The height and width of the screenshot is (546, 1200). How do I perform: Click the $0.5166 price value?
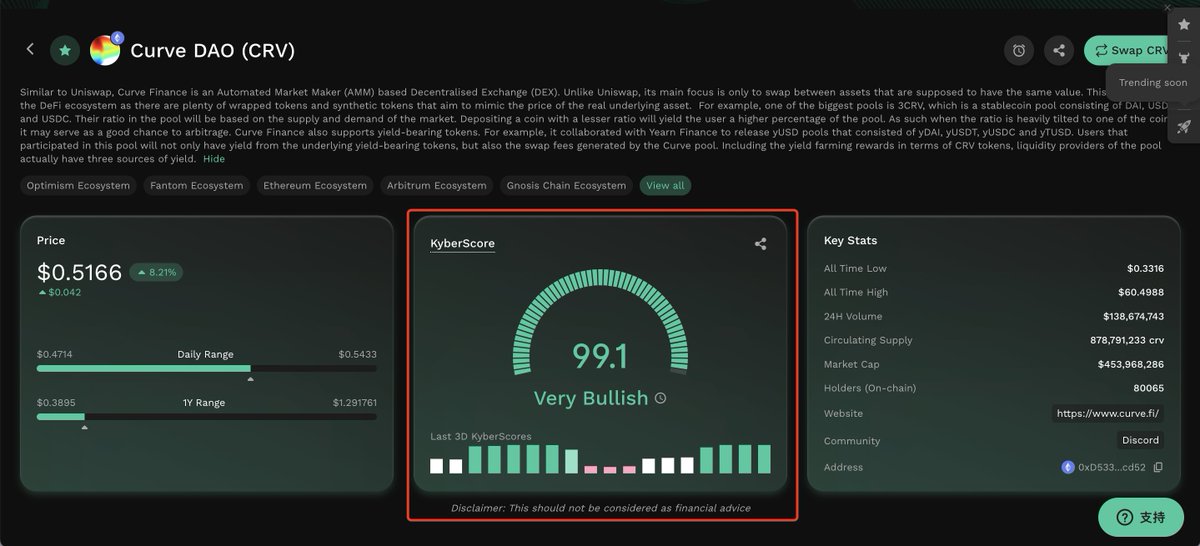79,273
